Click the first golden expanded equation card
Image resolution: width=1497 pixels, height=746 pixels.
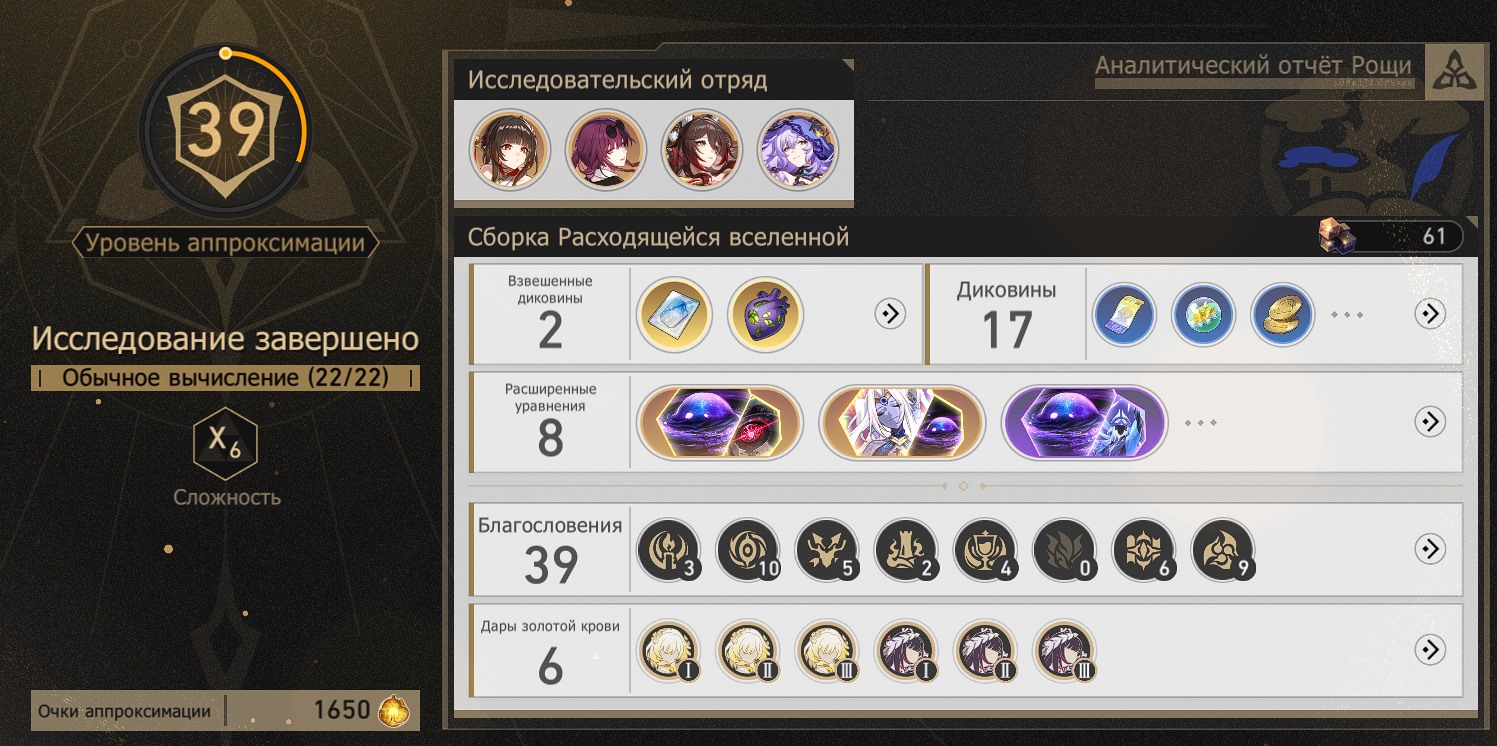point(720,422)
